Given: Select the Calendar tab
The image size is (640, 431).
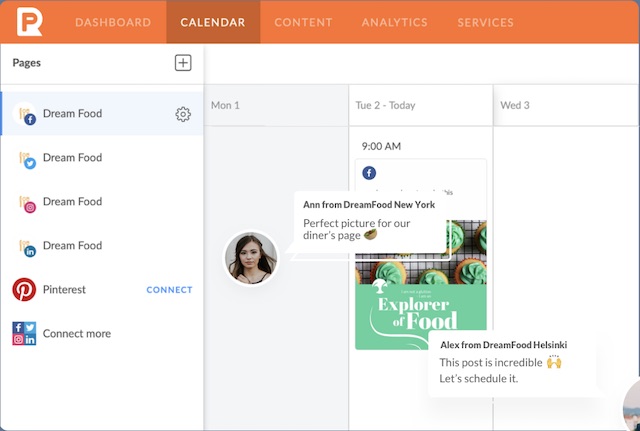Looking at the screenshot, I should coord(213,22).
